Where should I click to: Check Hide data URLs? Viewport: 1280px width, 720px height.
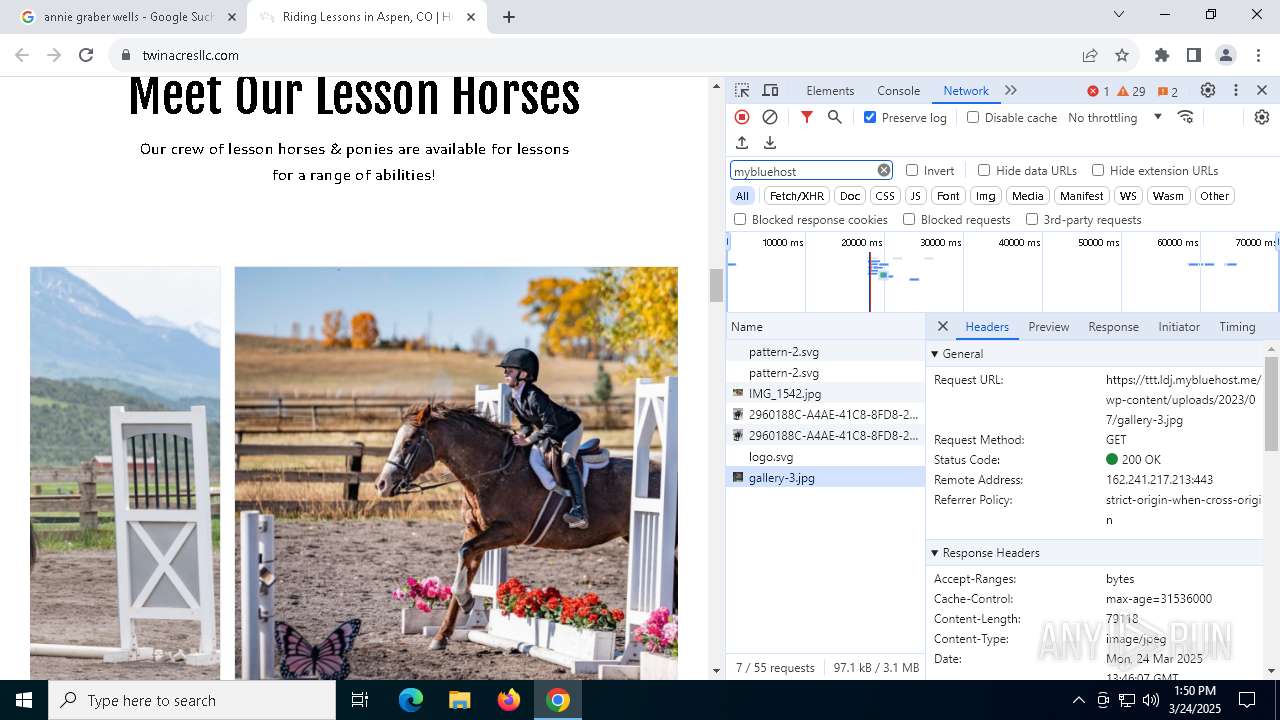point(984,170)
